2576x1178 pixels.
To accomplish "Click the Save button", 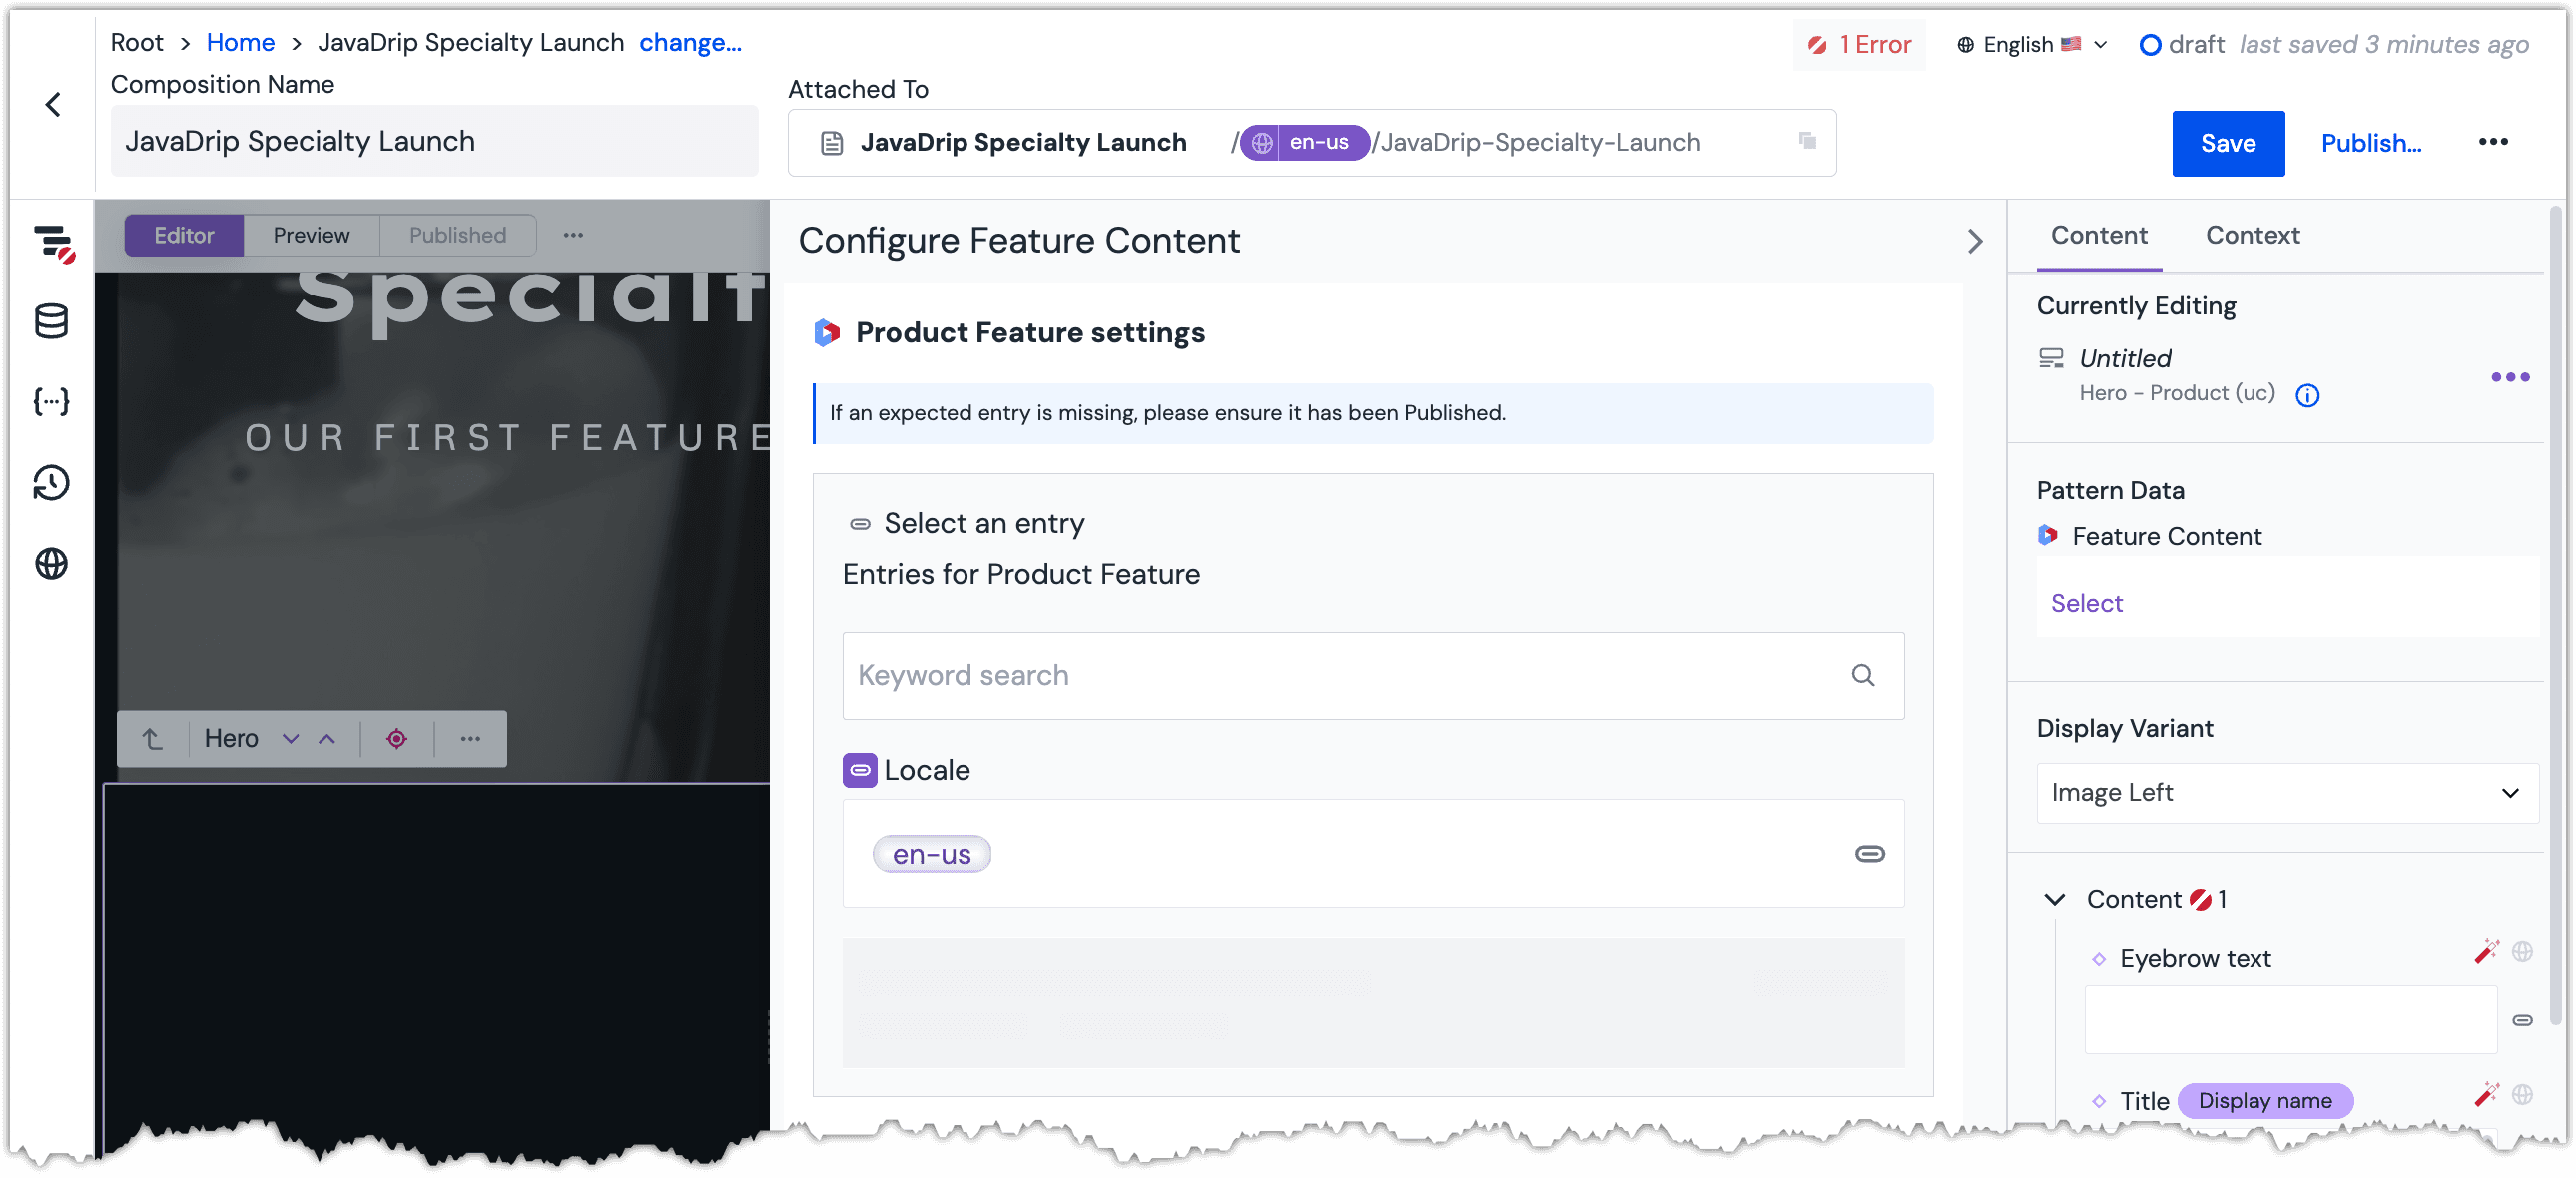I will coord(2230,142).
